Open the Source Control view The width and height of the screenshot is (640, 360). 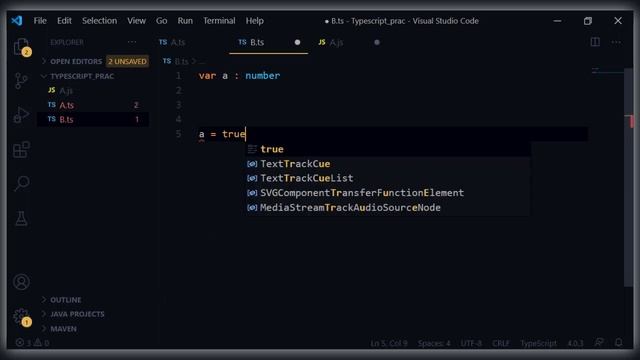(x=21, y=81)
